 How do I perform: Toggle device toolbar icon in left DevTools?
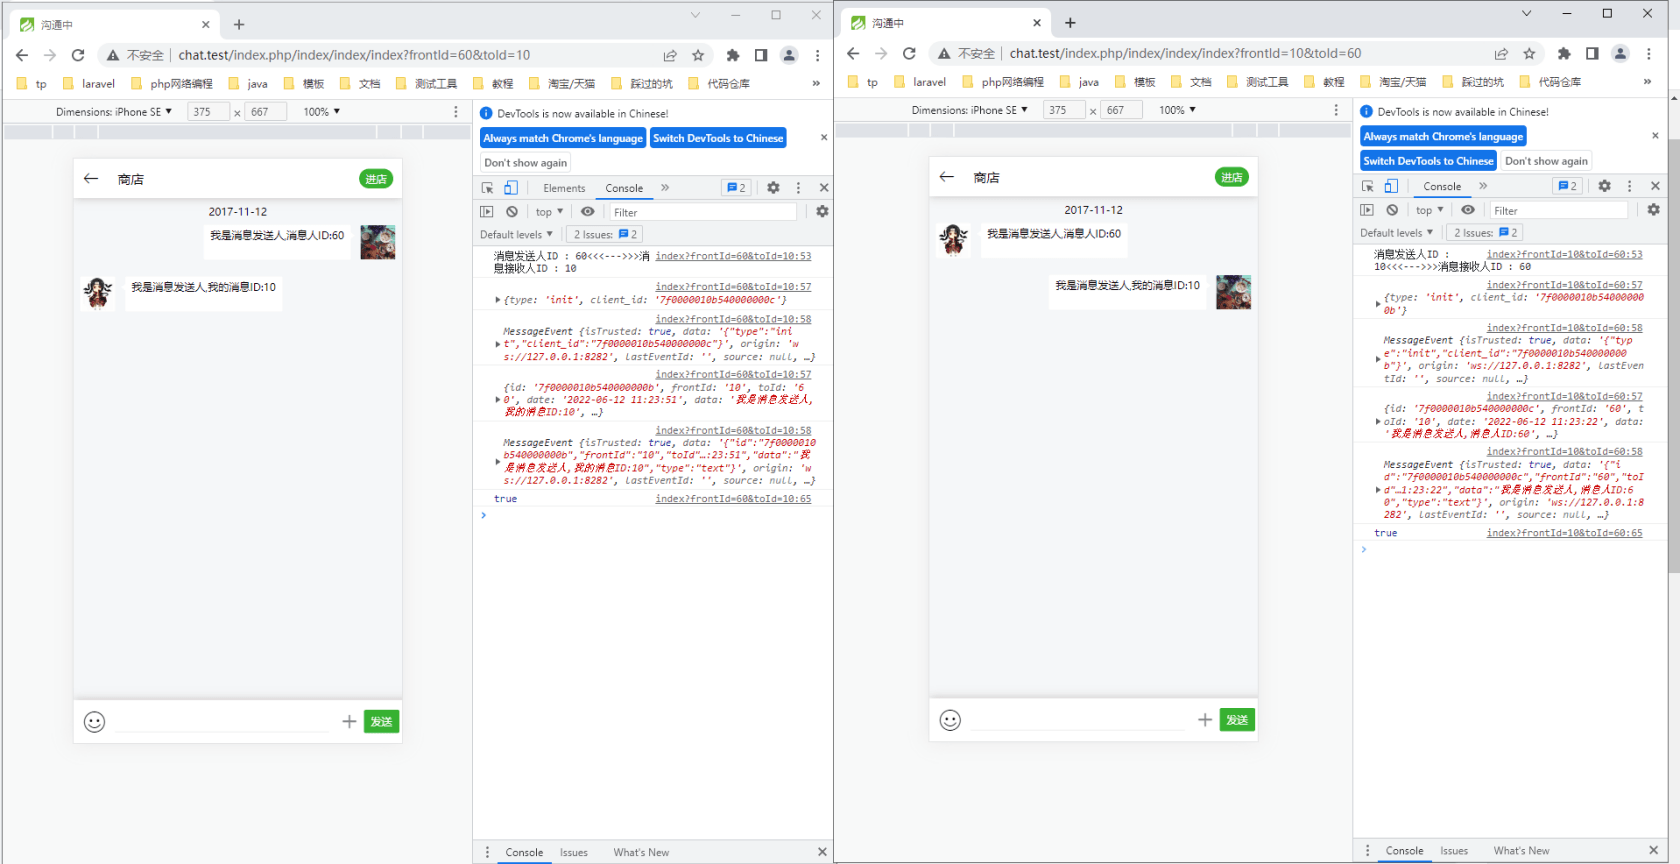(x=511, y=188)
